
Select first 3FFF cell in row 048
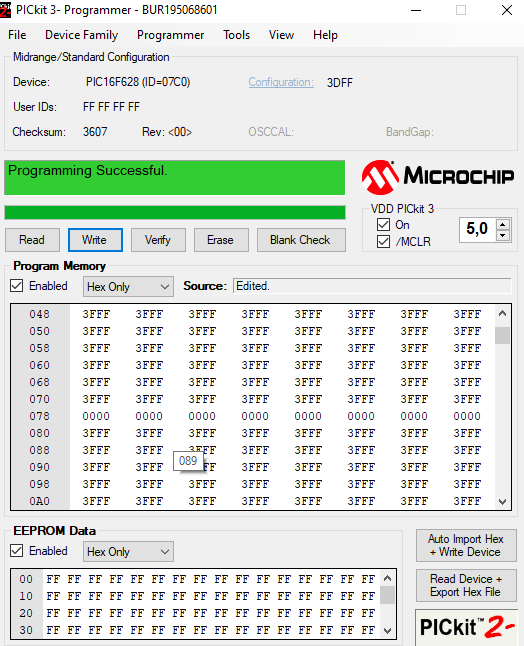tap(96, 314)
